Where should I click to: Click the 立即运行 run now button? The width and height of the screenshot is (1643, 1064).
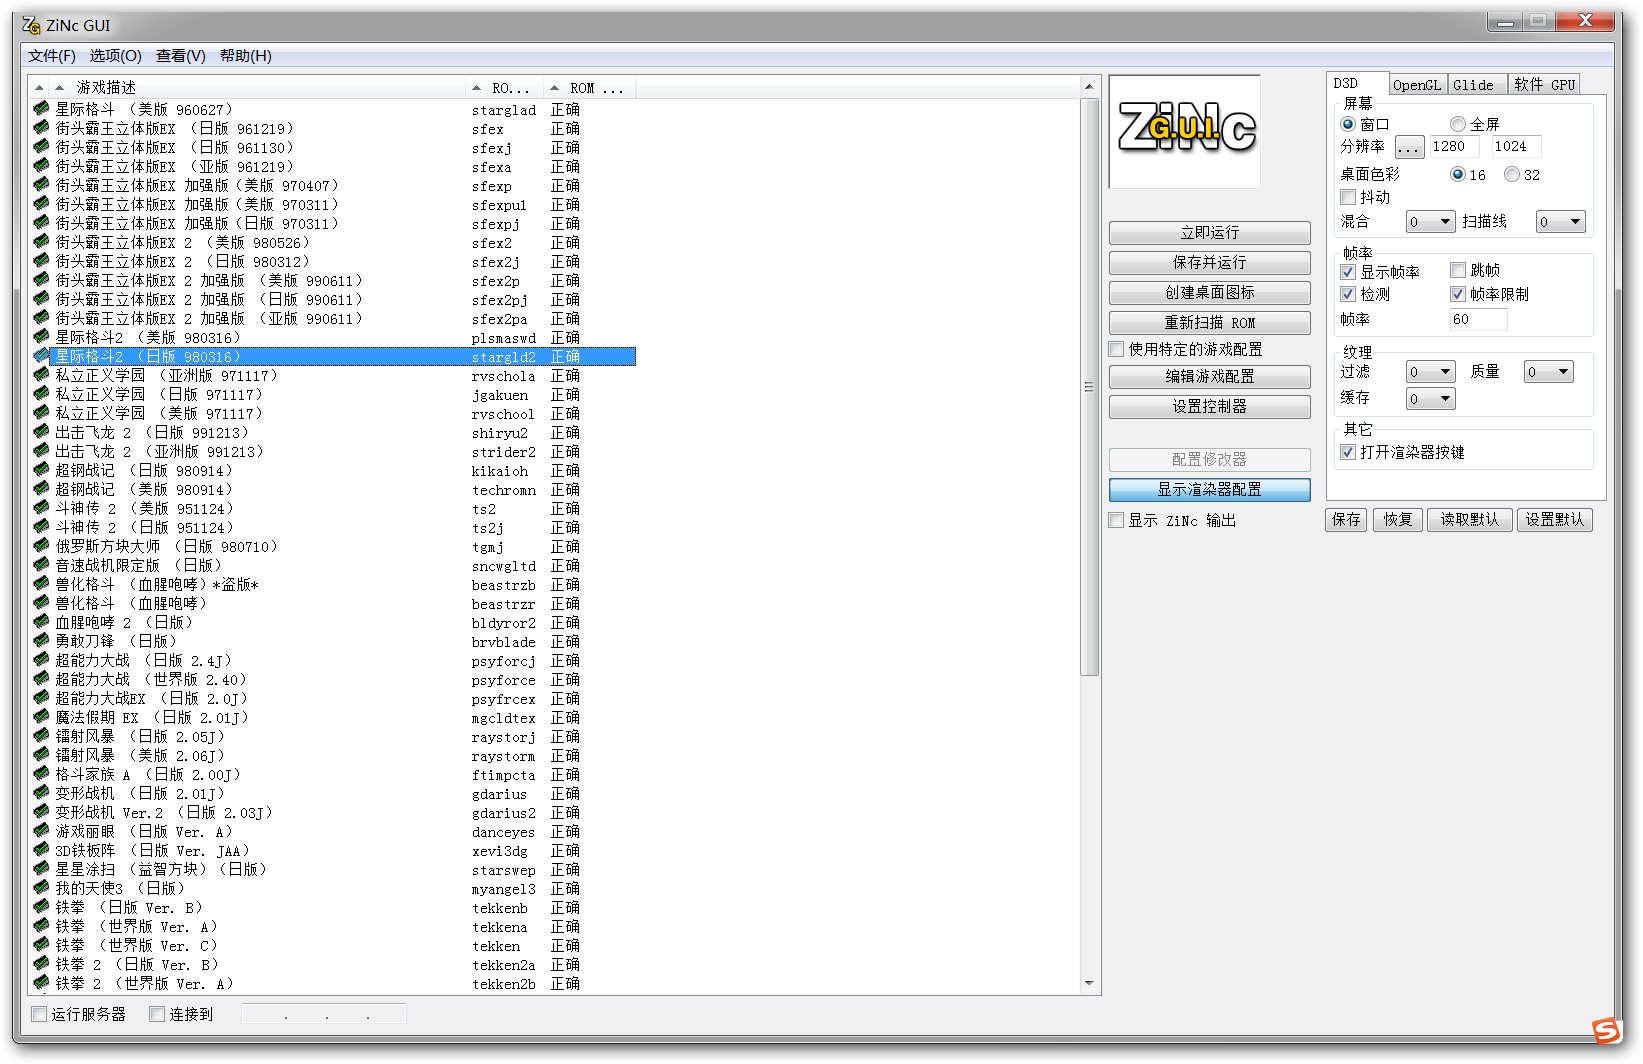pyautogui.click(x=1209, y=232)
